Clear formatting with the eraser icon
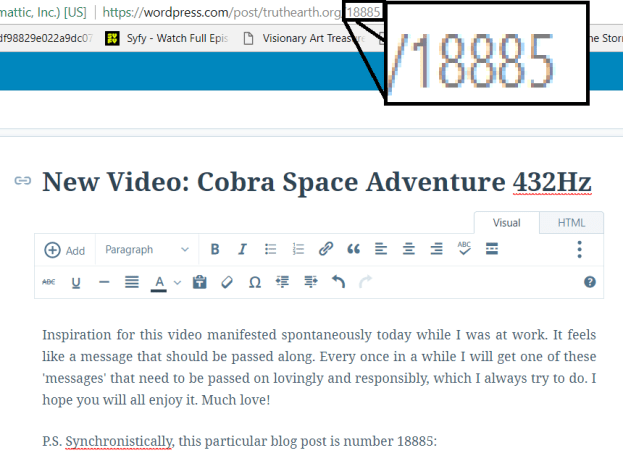The height and width of the screenshot is (453, 623). click(227, 282)
